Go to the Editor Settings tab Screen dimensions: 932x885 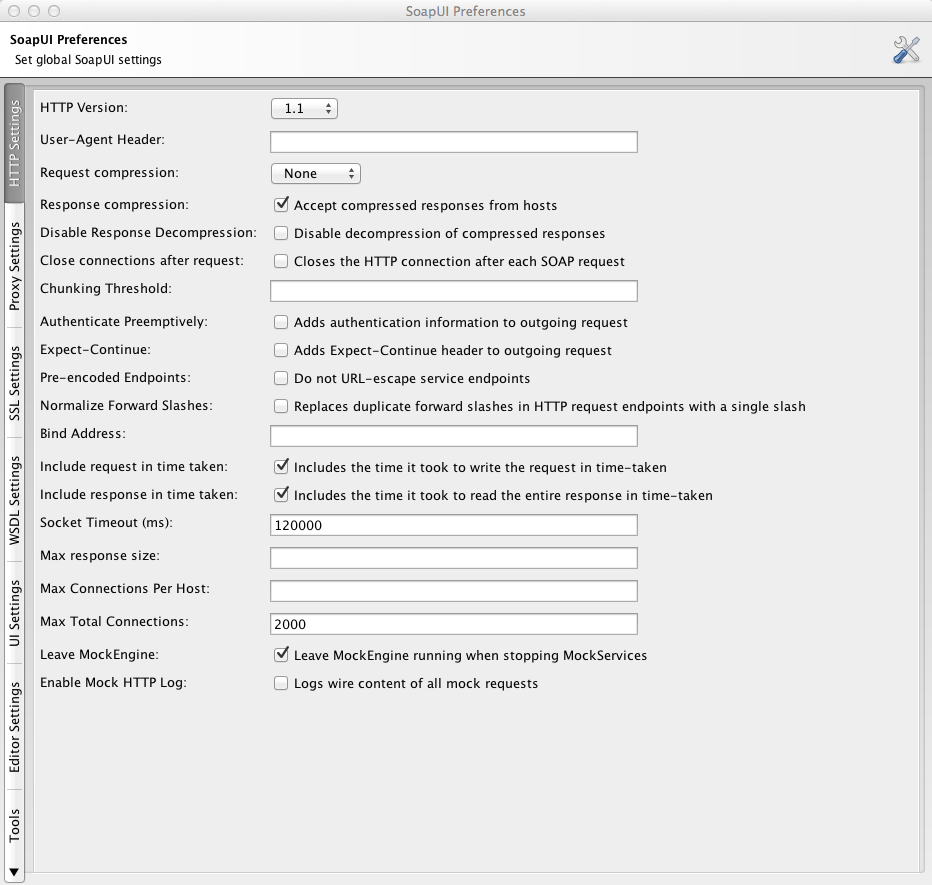(x=15, y=727)
